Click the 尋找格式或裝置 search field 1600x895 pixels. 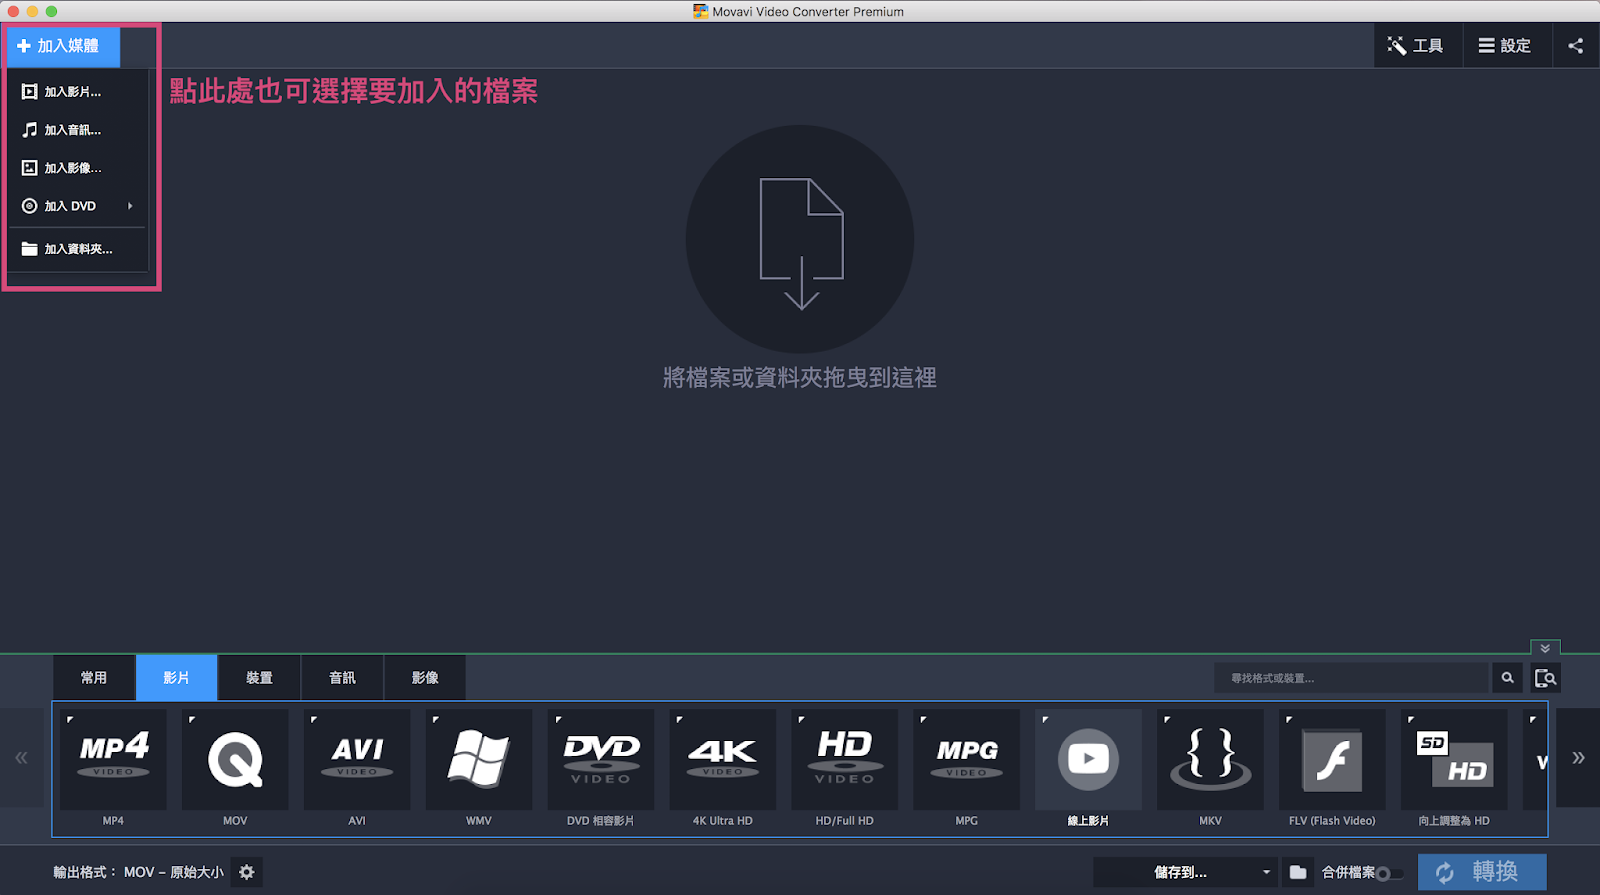pos(1352,678)
